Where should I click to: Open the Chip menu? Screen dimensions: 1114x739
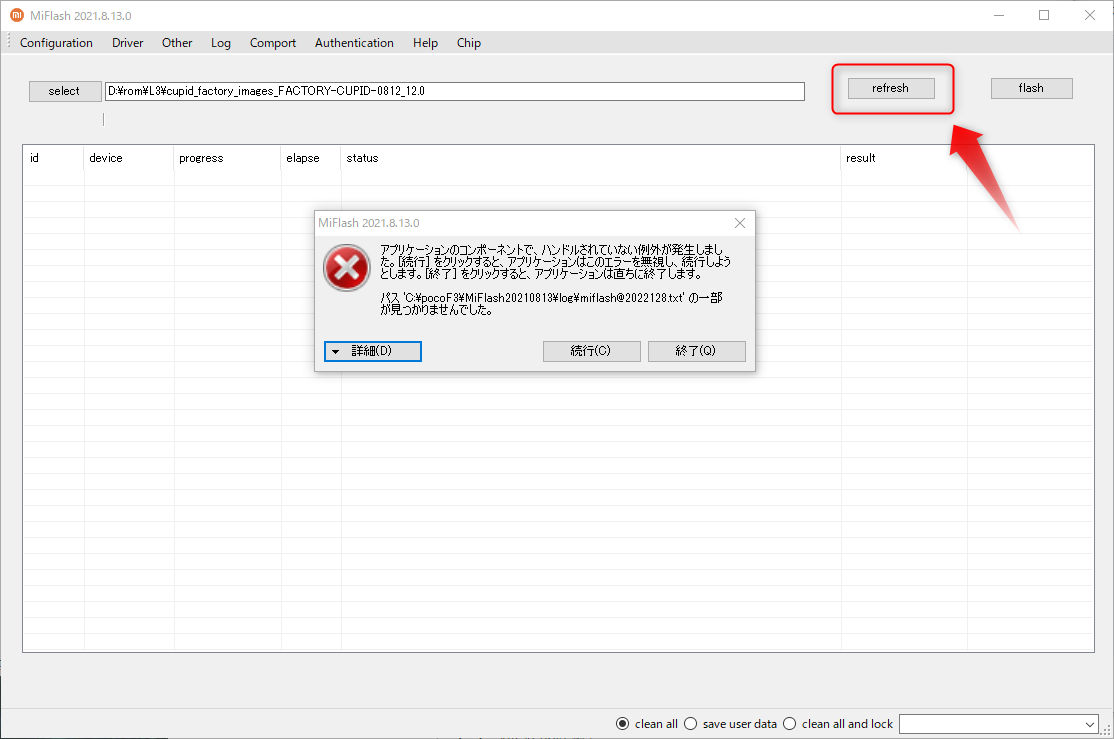(x=468, y=43)
